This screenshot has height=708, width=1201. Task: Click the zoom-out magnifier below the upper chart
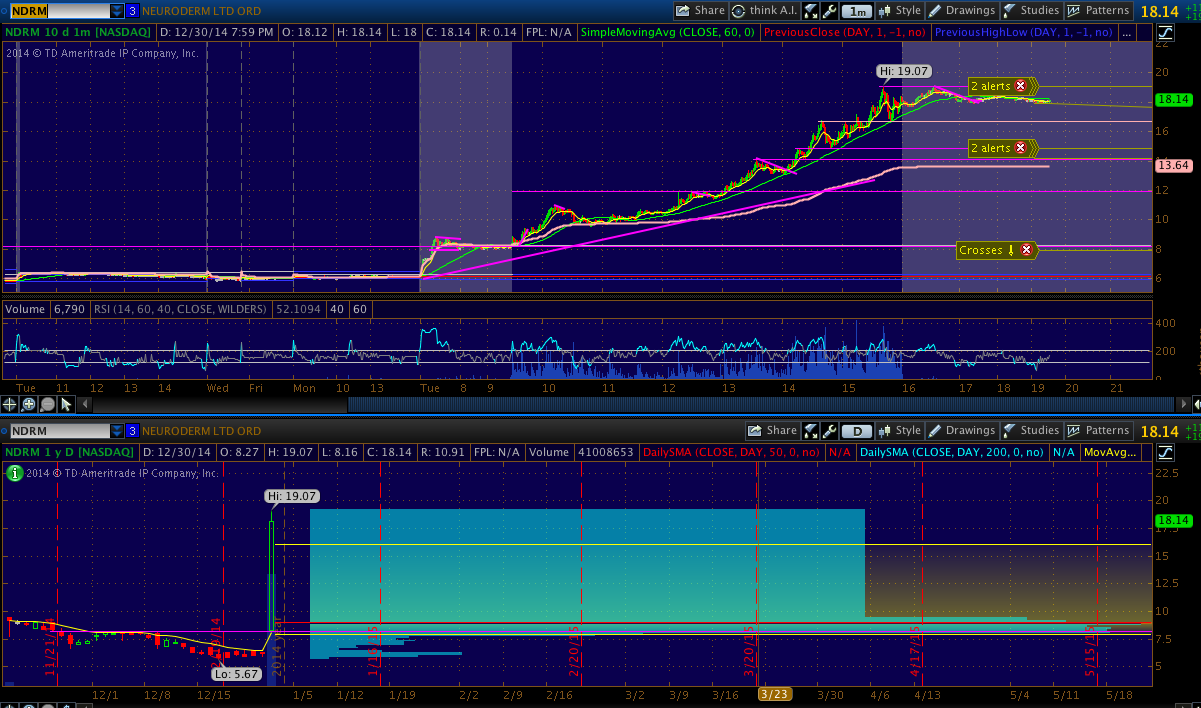pos(47,404)
